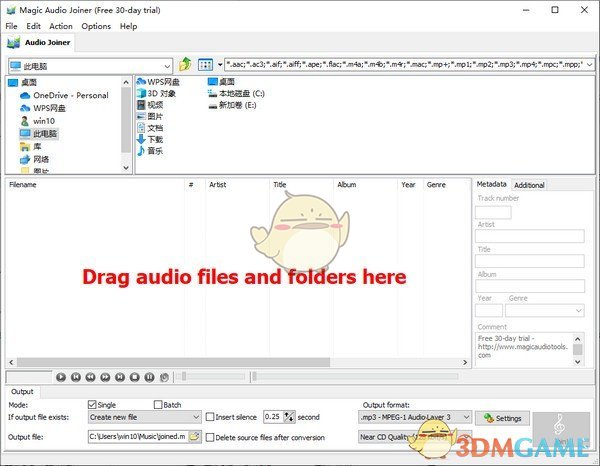Open the Output format dropdown

tap(415, 417)
